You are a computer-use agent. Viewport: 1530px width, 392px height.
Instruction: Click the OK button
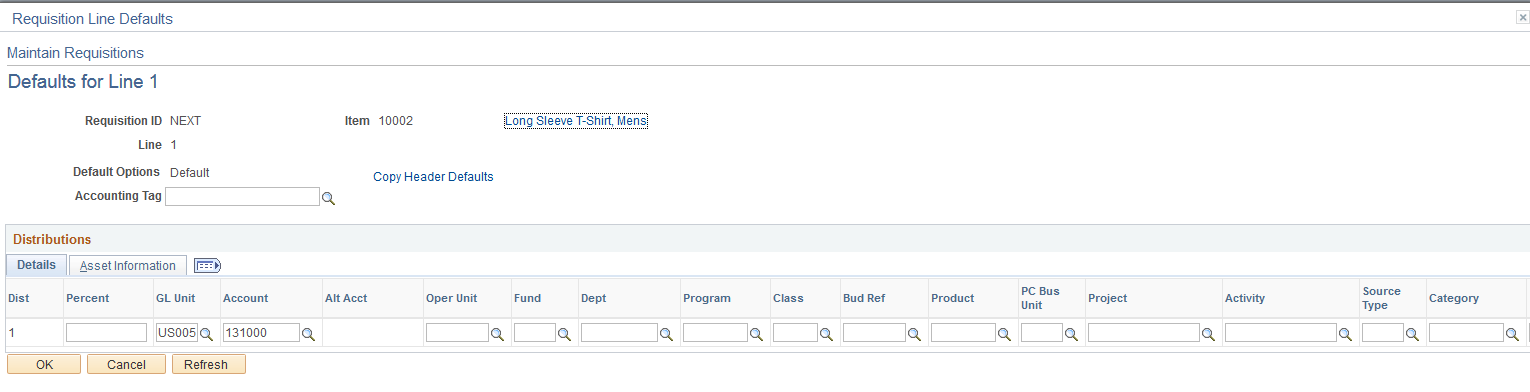(44, 365)
